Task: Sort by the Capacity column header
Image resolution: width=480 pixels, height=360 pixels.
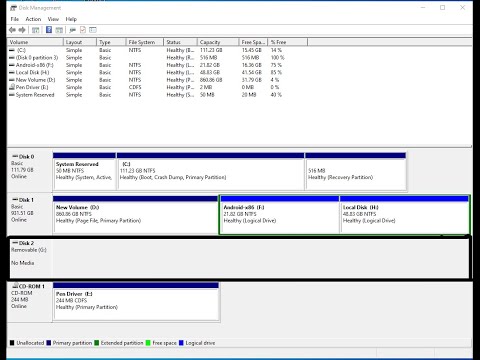Action: pos(218,42)
